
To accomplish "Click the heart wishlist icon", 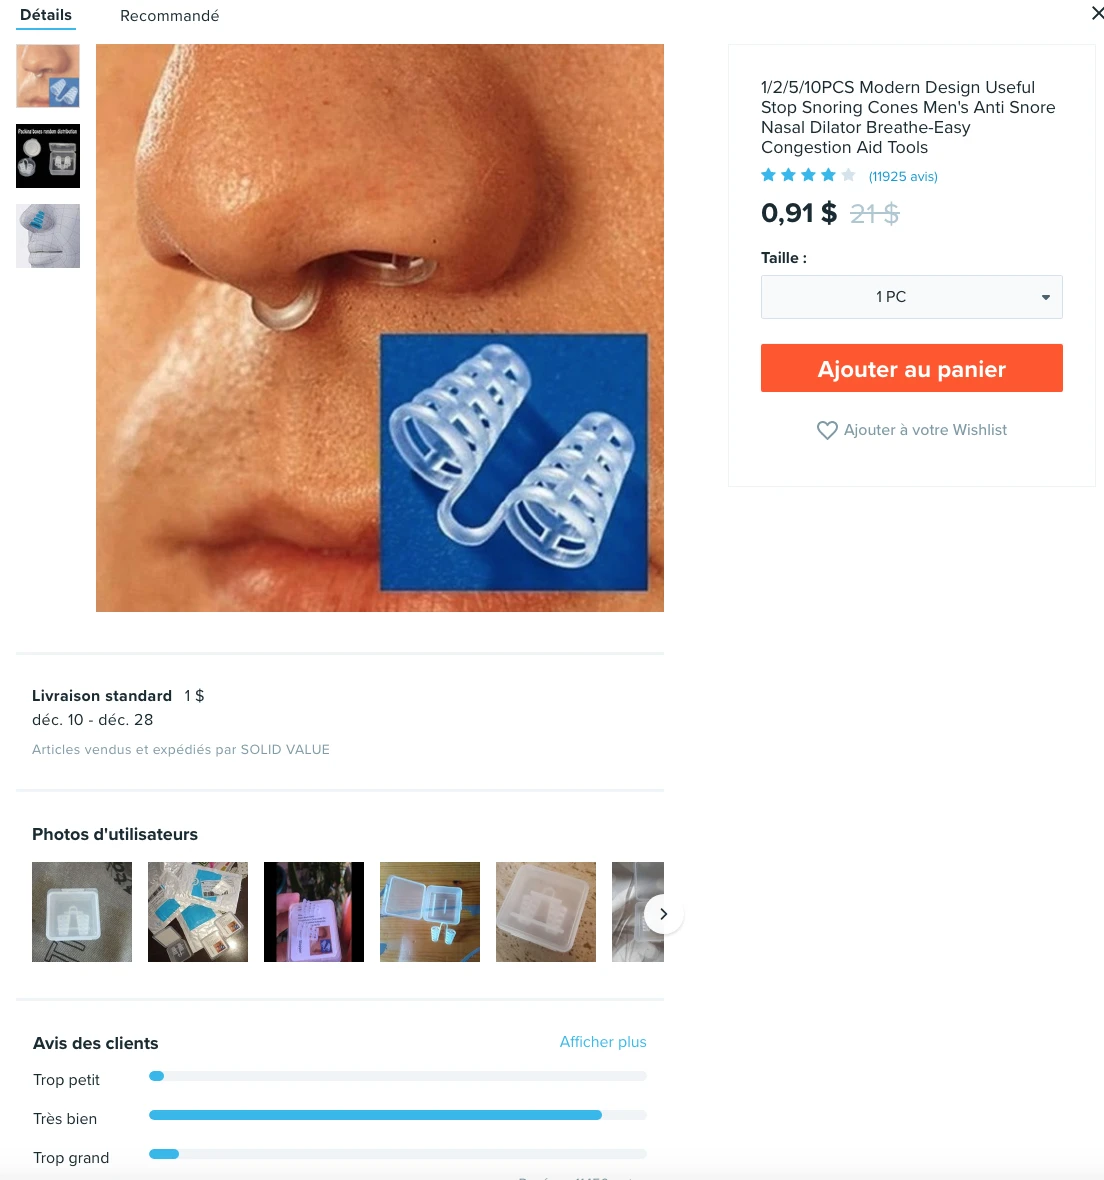I will click(826, 430).
